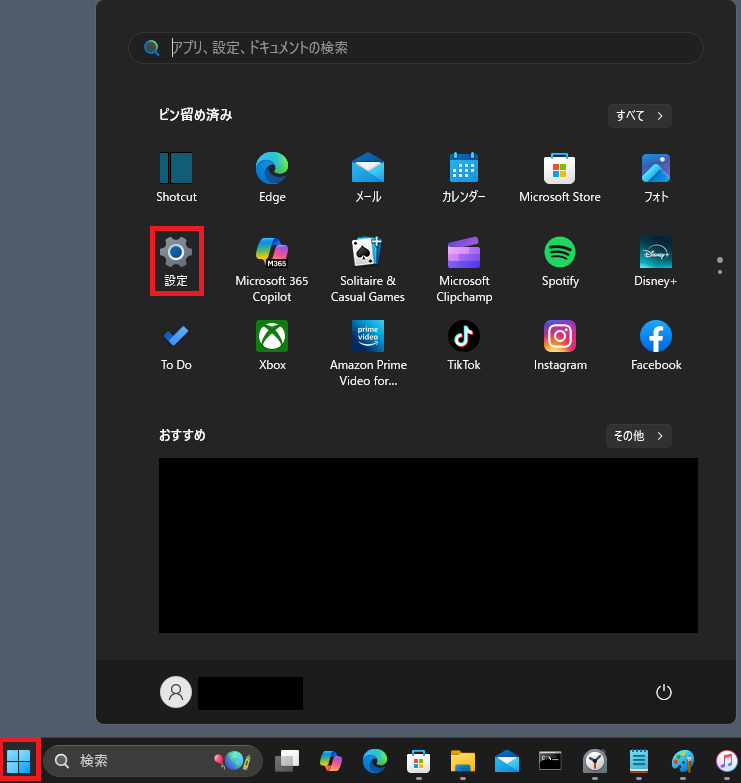
Task: Open TikTok
Action: [464, 346]
